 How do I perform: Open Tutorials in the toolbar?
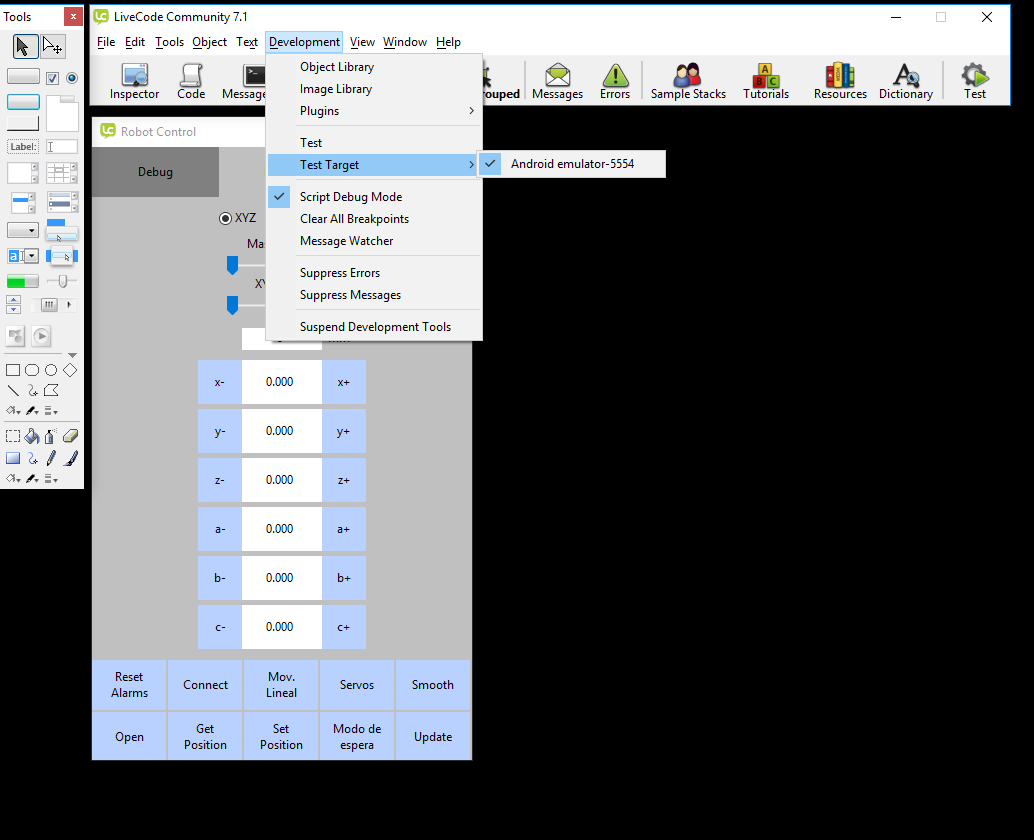(766, 82)
